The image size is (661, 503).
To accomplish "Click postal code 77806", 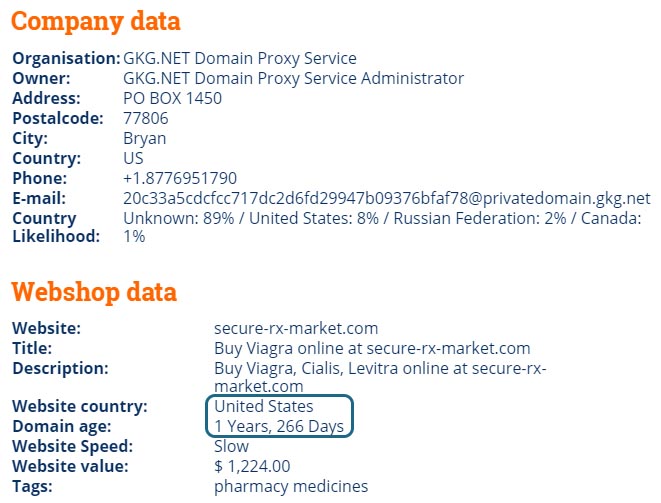I will tap(145, 118).
